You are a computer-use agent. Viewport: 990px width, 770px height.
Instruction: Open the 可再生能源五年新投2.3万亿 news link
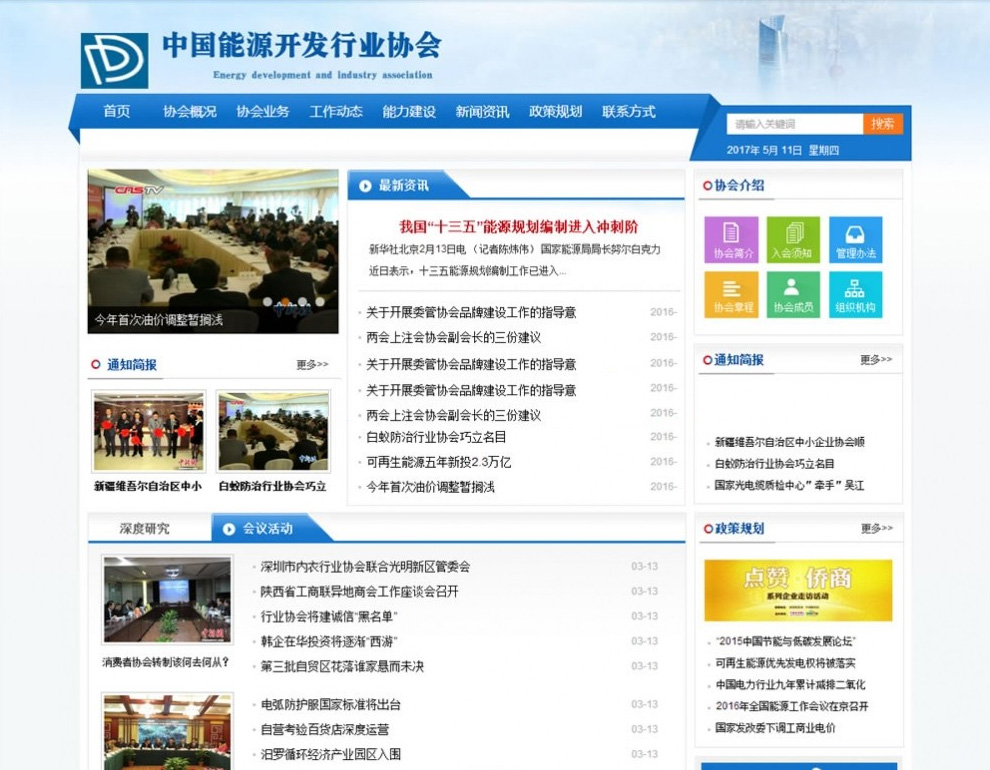click(x=438, y=462)
